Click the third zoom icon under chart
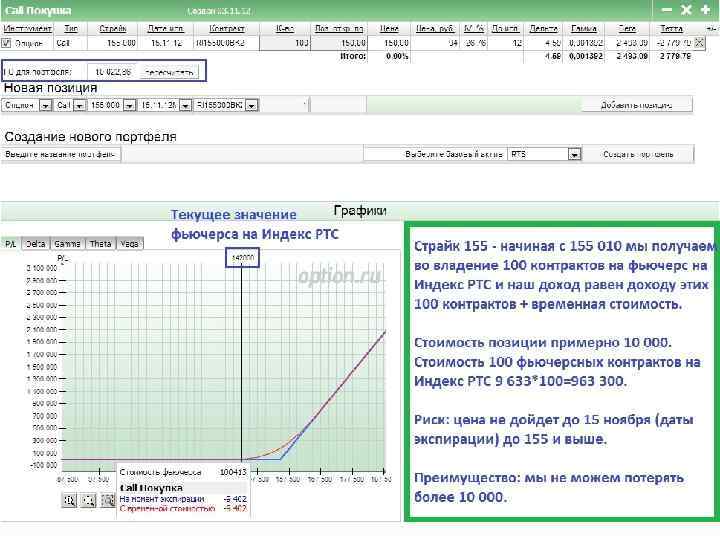Screen dimensions: 720x540 107,500
